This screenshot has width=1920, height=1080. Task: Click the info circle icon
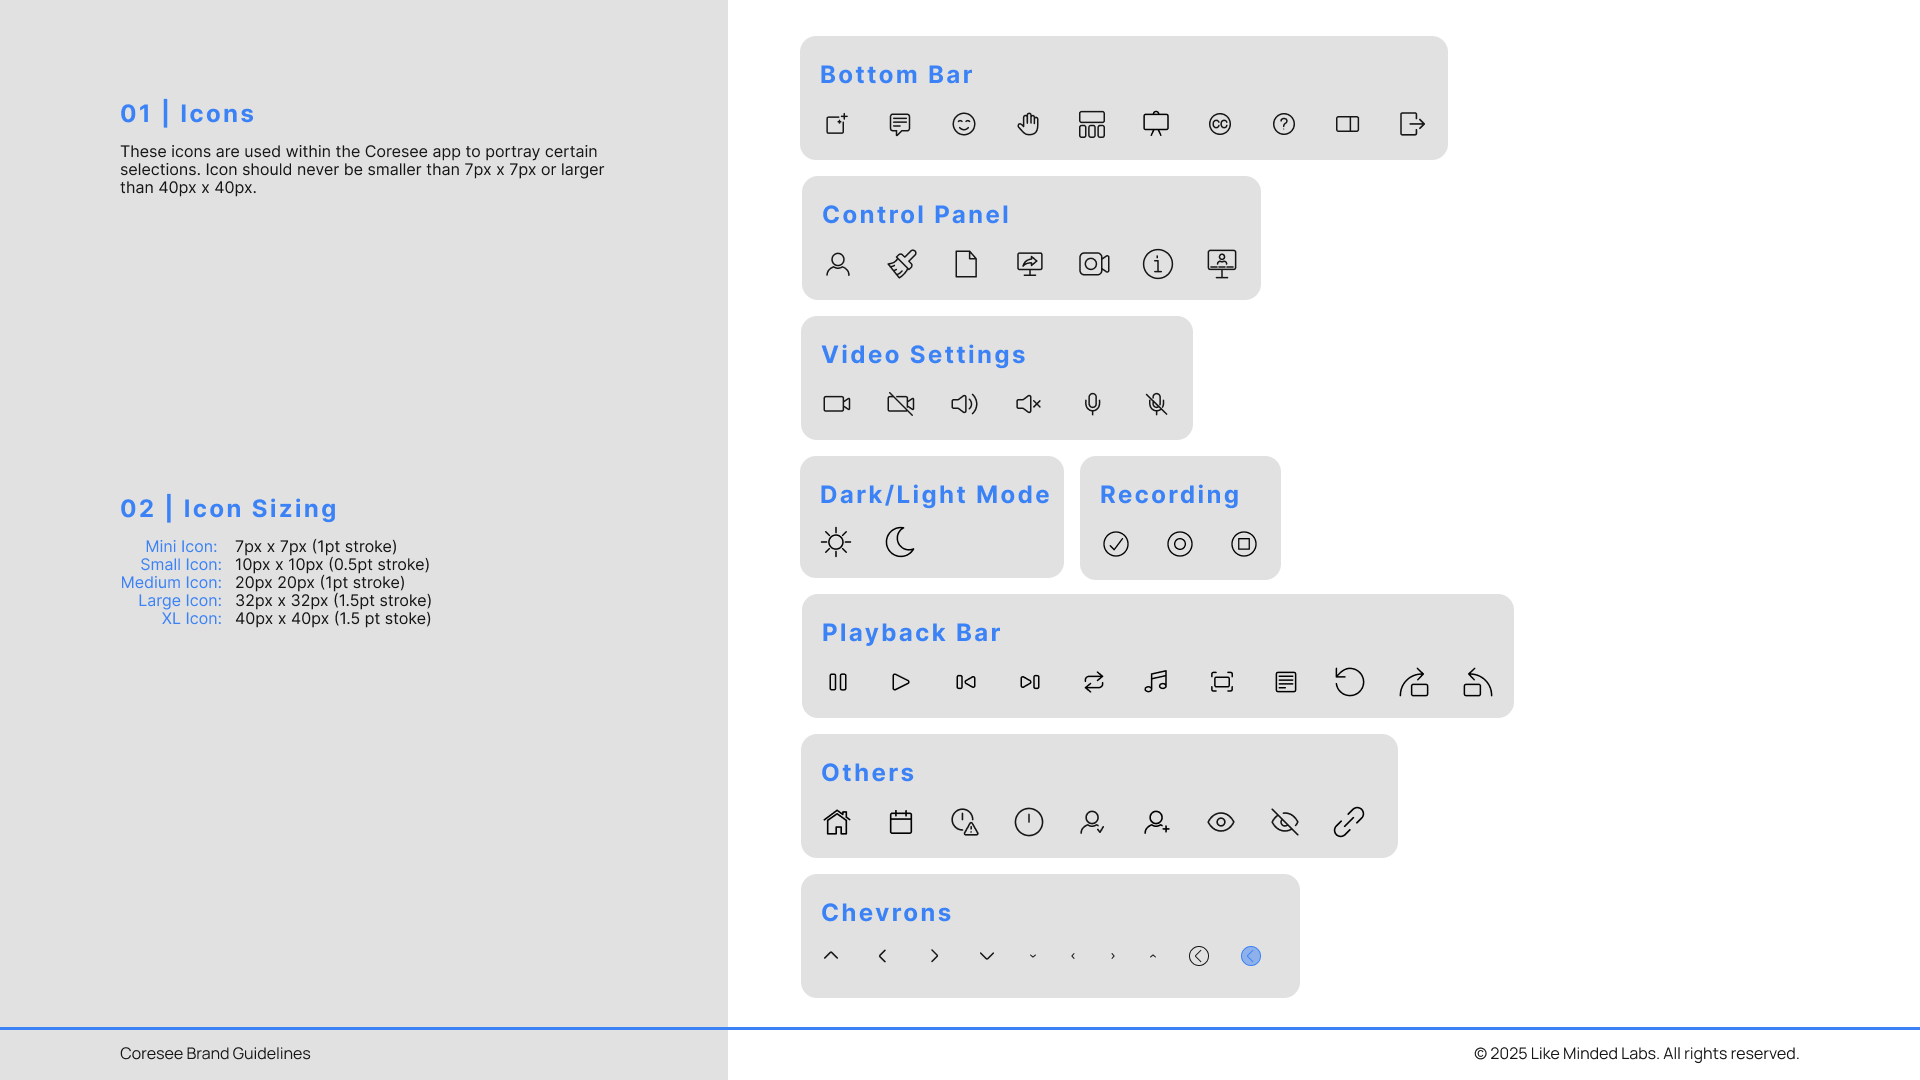pyautogui.click(x=1158, y=264)
